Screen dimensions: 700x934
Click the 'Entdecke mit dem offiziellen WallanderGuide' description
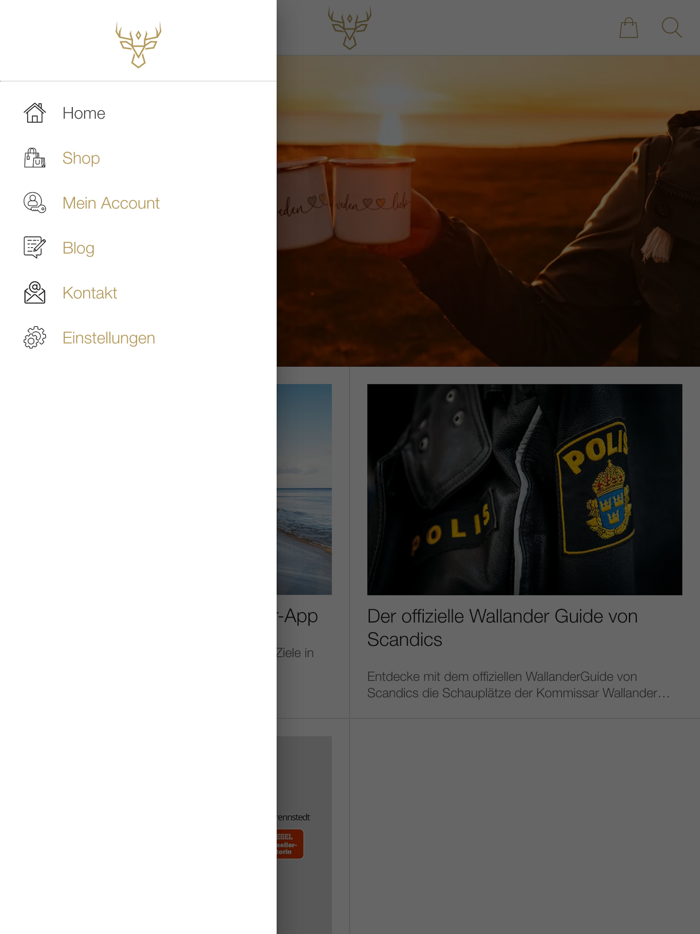click(518, 684)
